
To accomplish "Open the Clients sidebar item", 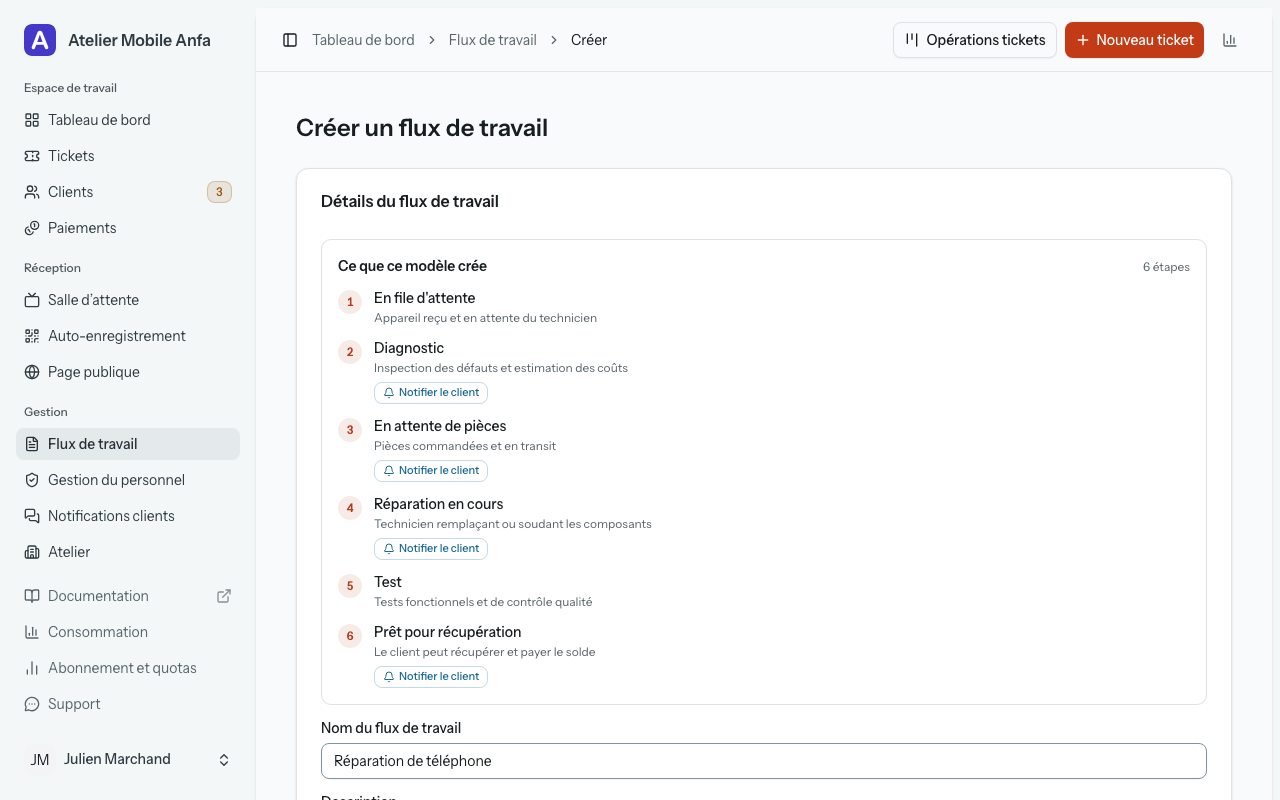I will 128,192.
